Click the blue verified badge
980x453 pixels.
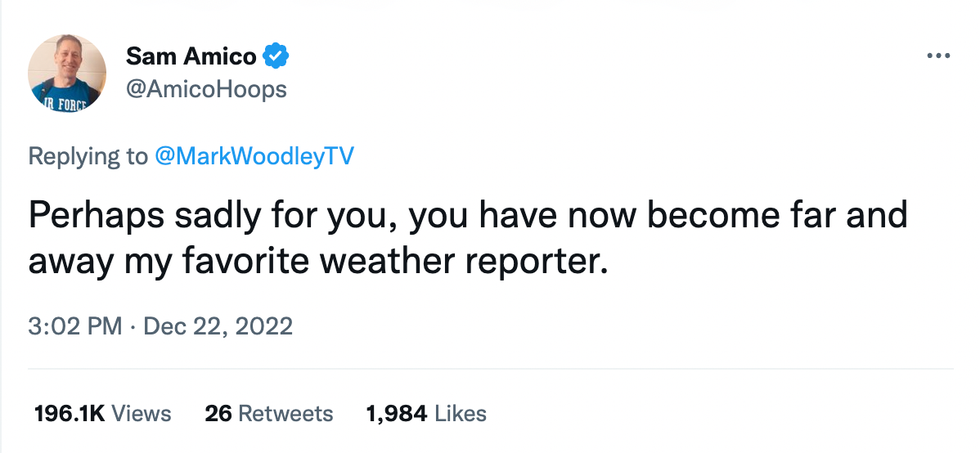[x=276, y=56]
